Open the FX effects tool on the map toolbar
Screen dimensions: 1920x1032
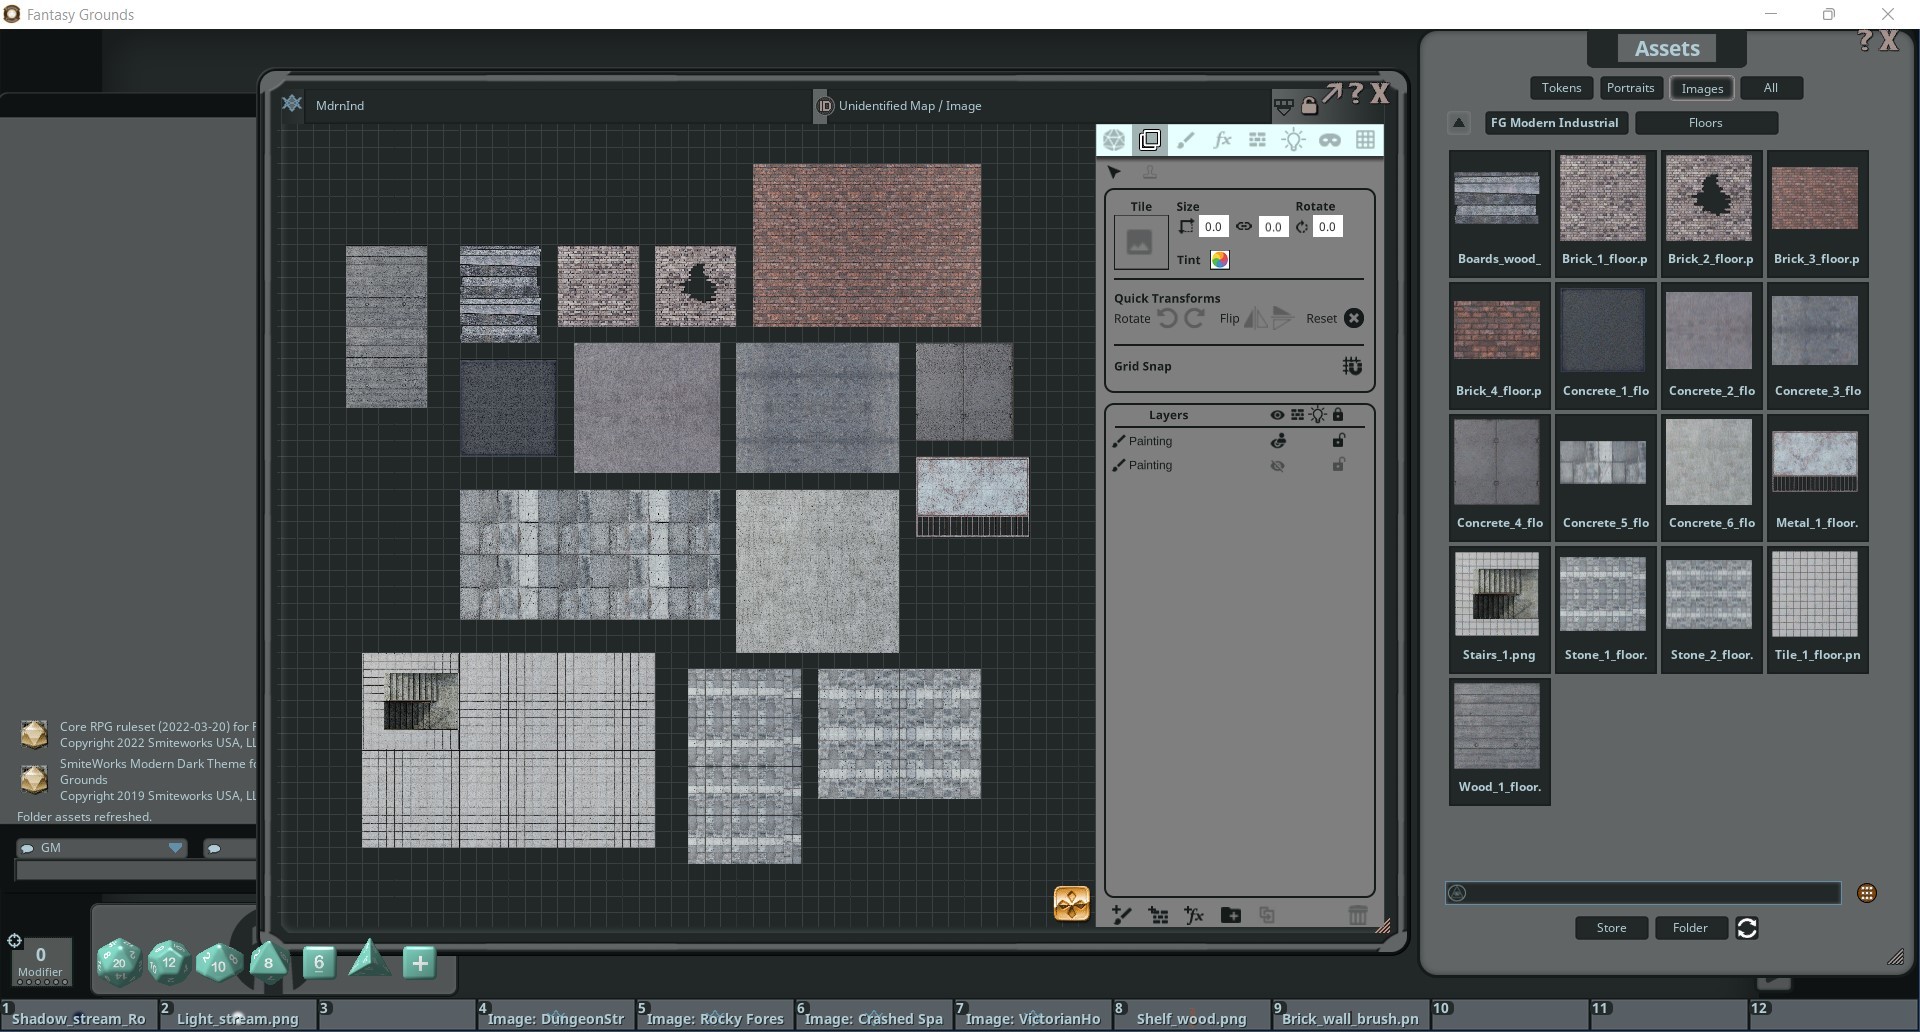tap(1222, 140)
